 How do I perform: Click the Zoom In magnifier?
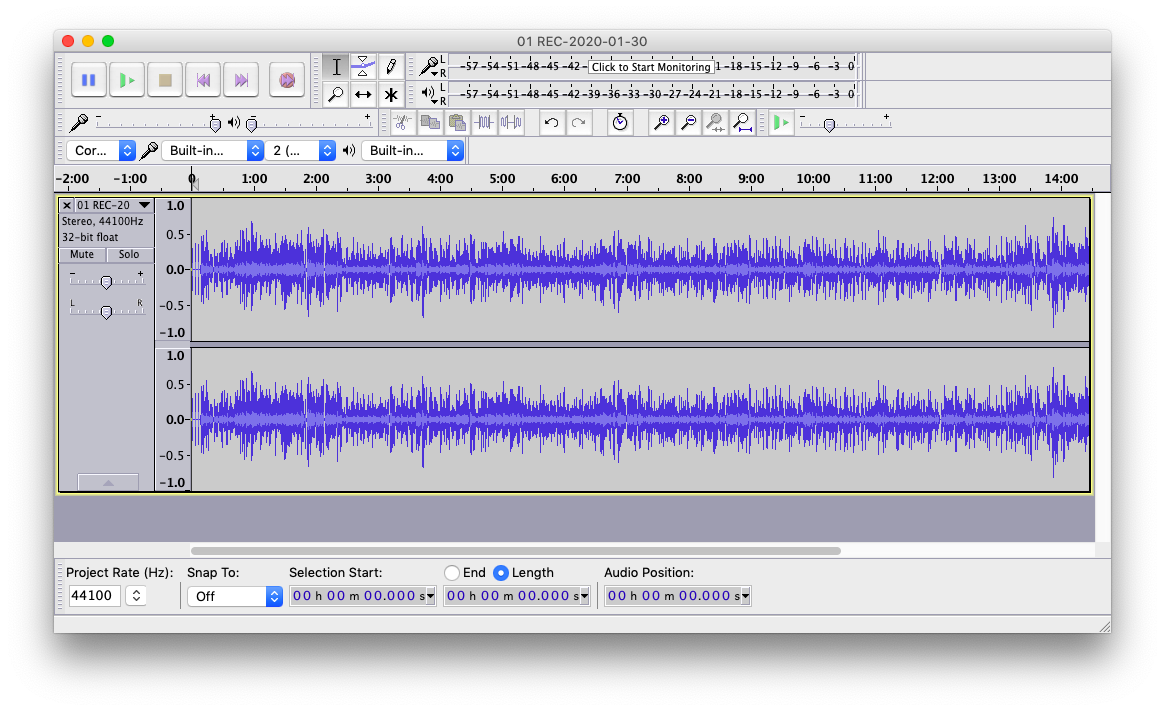pyautogui.click(x=661, y=122)
